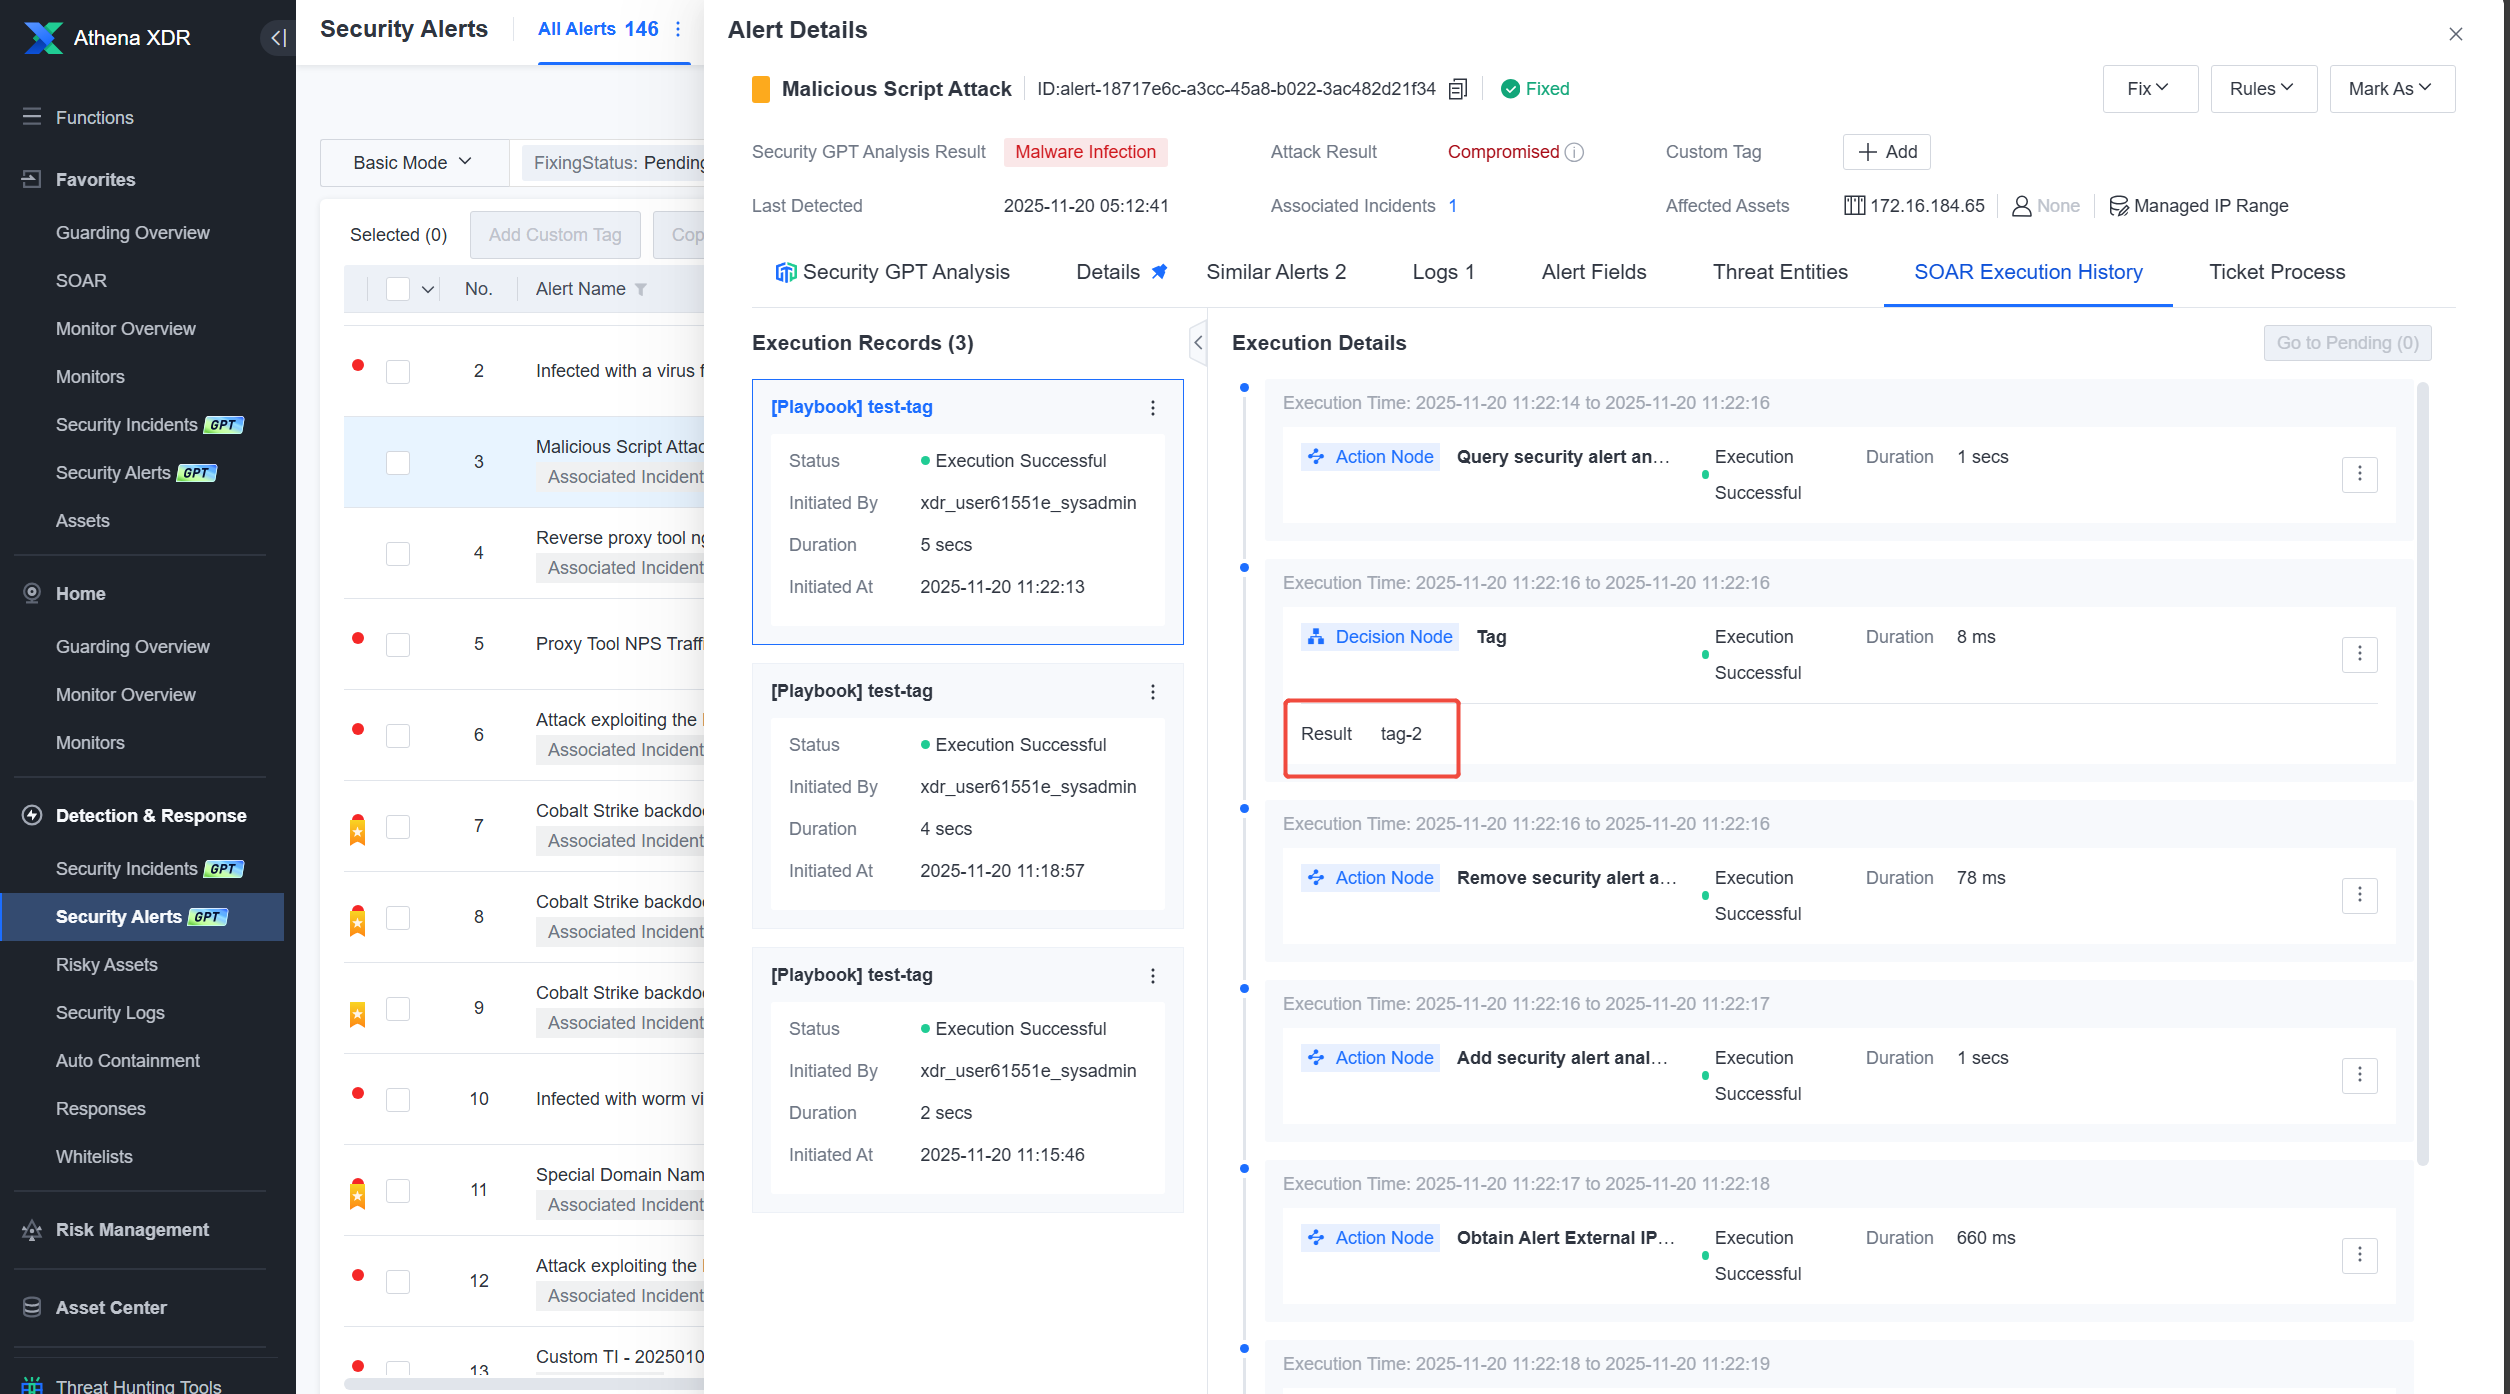The width and height of the screenshot is (2510, 1394).
Task: Expand the Mark As dropdown
Action: point(2391,89)
